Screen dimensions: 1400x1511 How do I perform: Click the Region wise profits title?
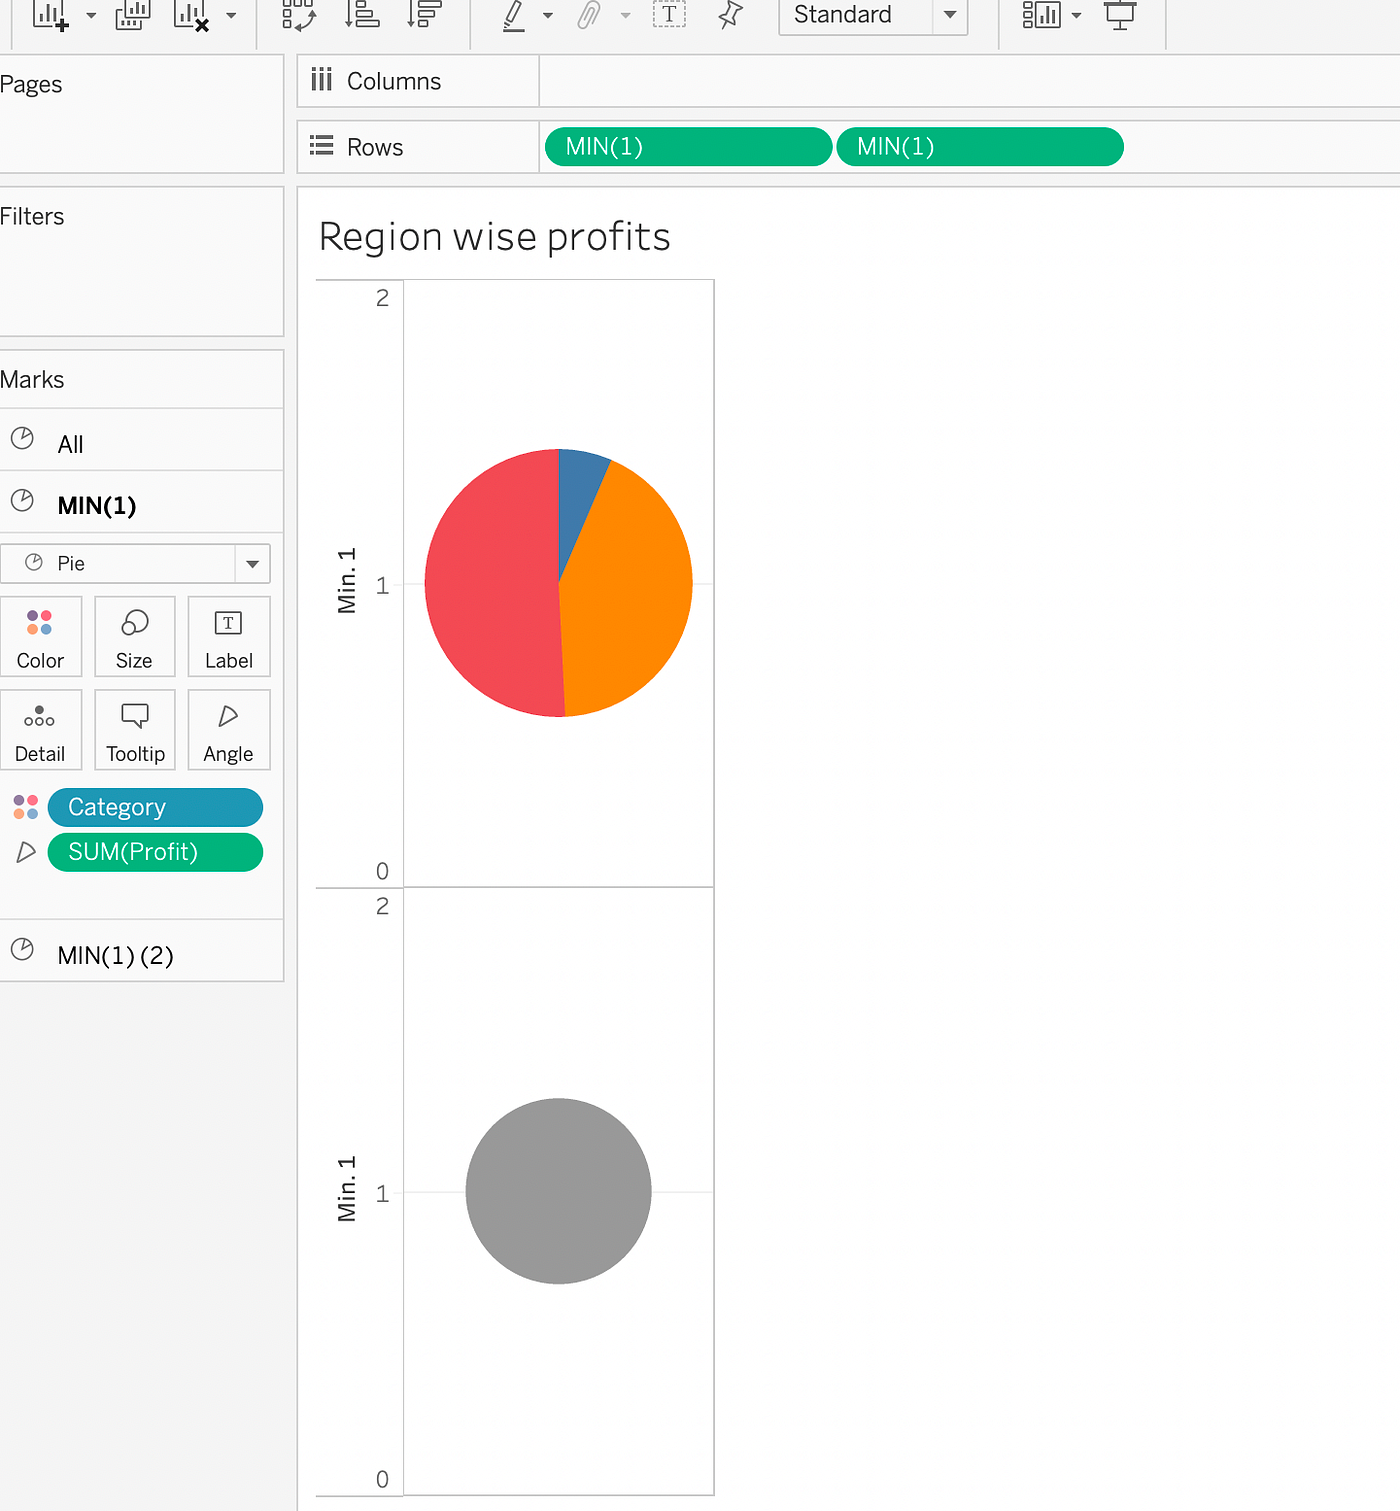(x=494, y=237)
